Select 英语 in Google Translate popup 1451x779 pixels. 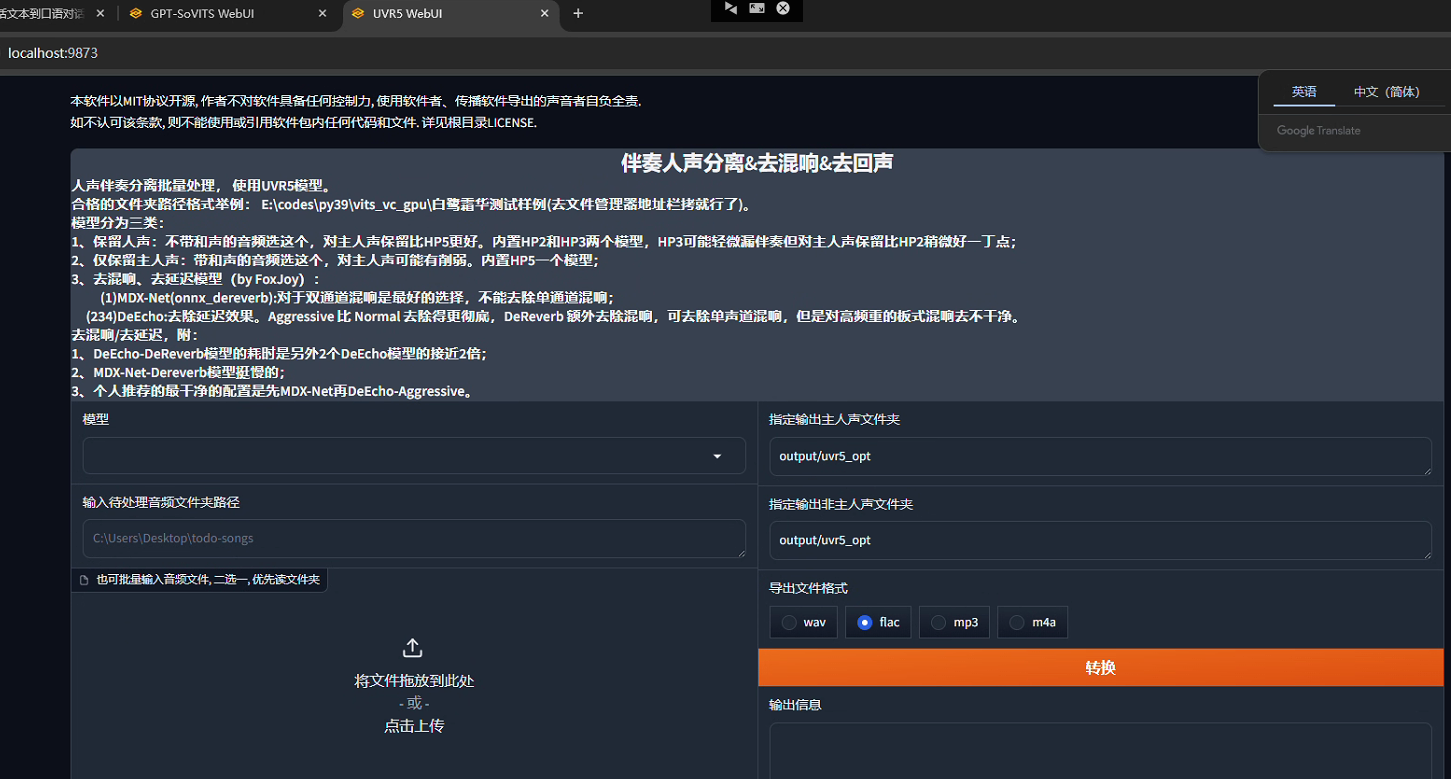click(1304, 92)
